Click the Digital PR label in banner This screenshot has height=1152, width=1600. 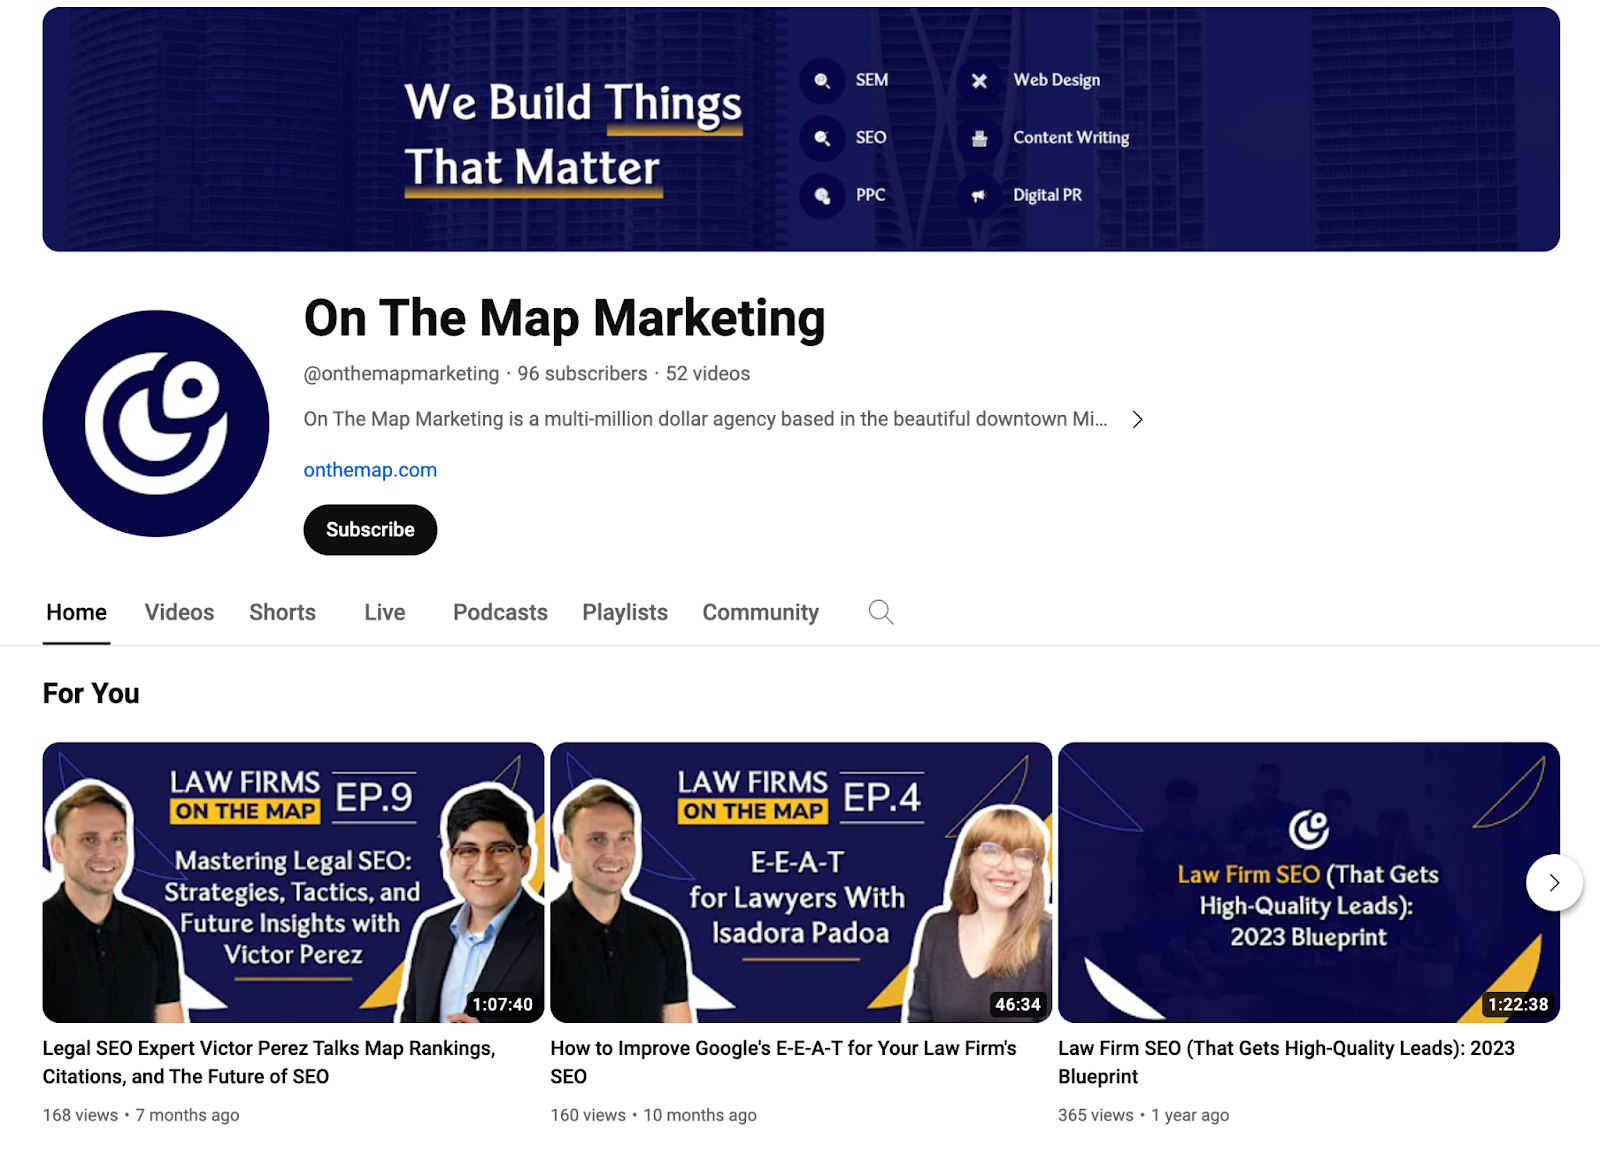coord(1047,195)
